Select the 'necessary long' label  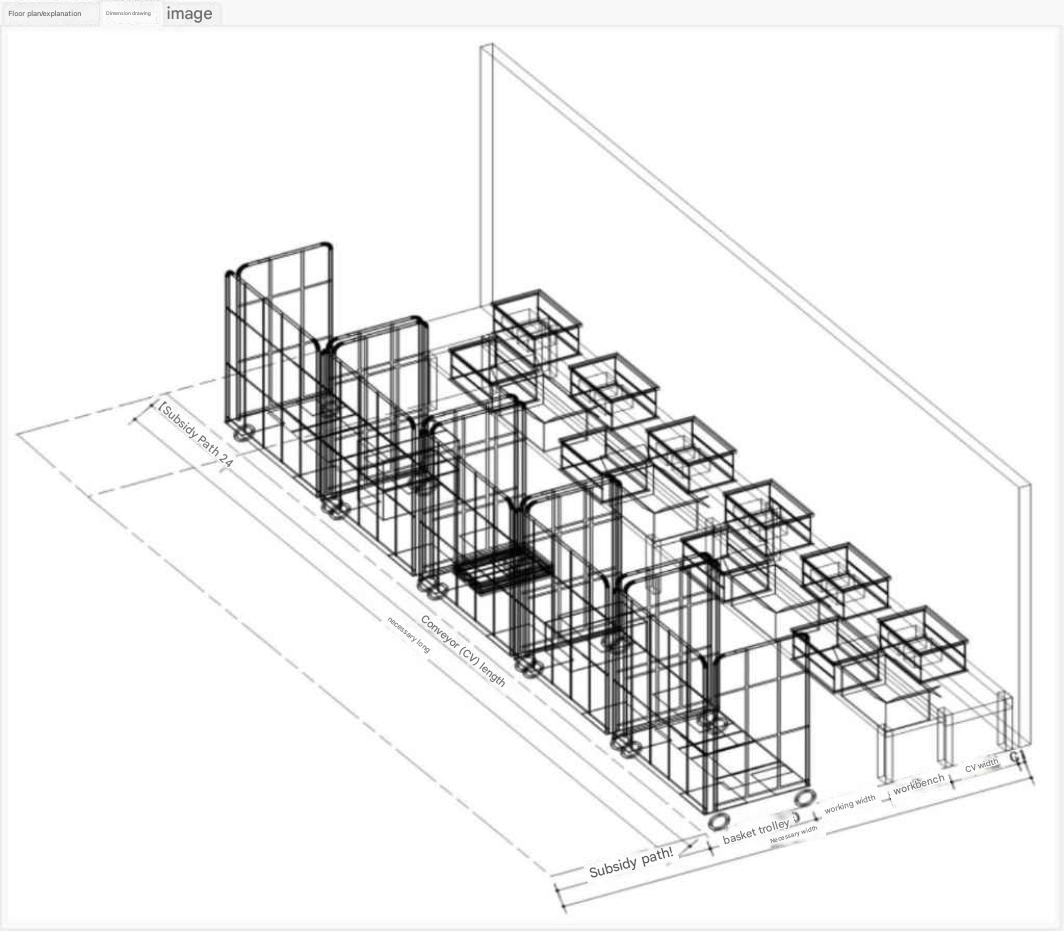[x=408, y=634]
